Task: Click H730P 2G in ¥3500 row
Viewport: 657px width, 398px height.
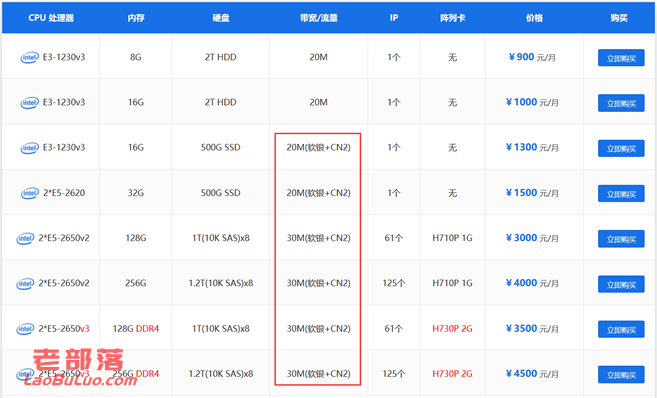Action: tap(453, 328)
